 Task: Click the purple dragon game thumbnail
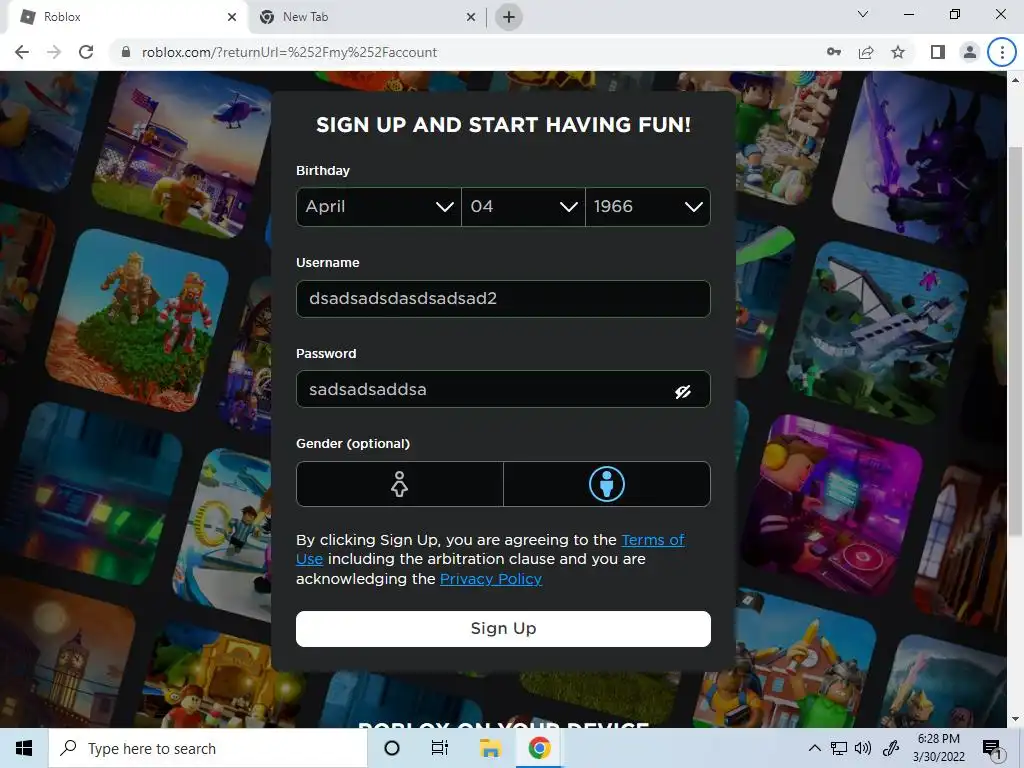click(x=920, y=155)
